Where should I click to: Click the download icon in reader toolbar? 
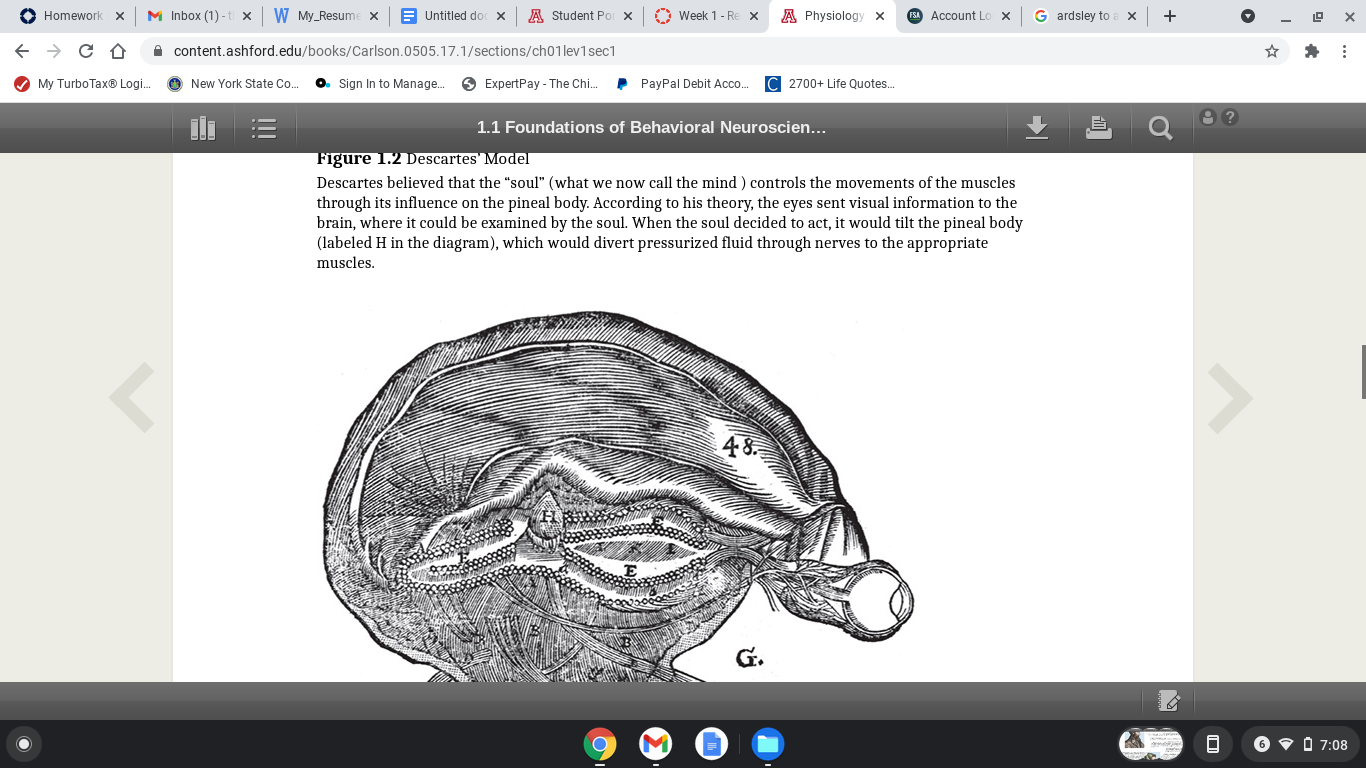(1037, 128)
